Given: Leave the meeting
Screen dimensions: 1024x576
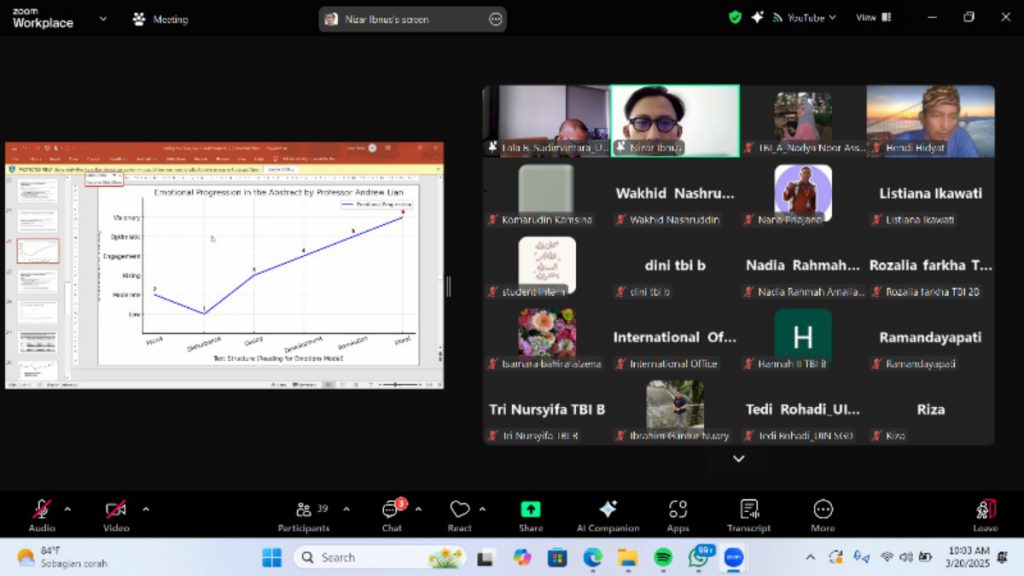Looking at the screenshot, I should point(985,515).
